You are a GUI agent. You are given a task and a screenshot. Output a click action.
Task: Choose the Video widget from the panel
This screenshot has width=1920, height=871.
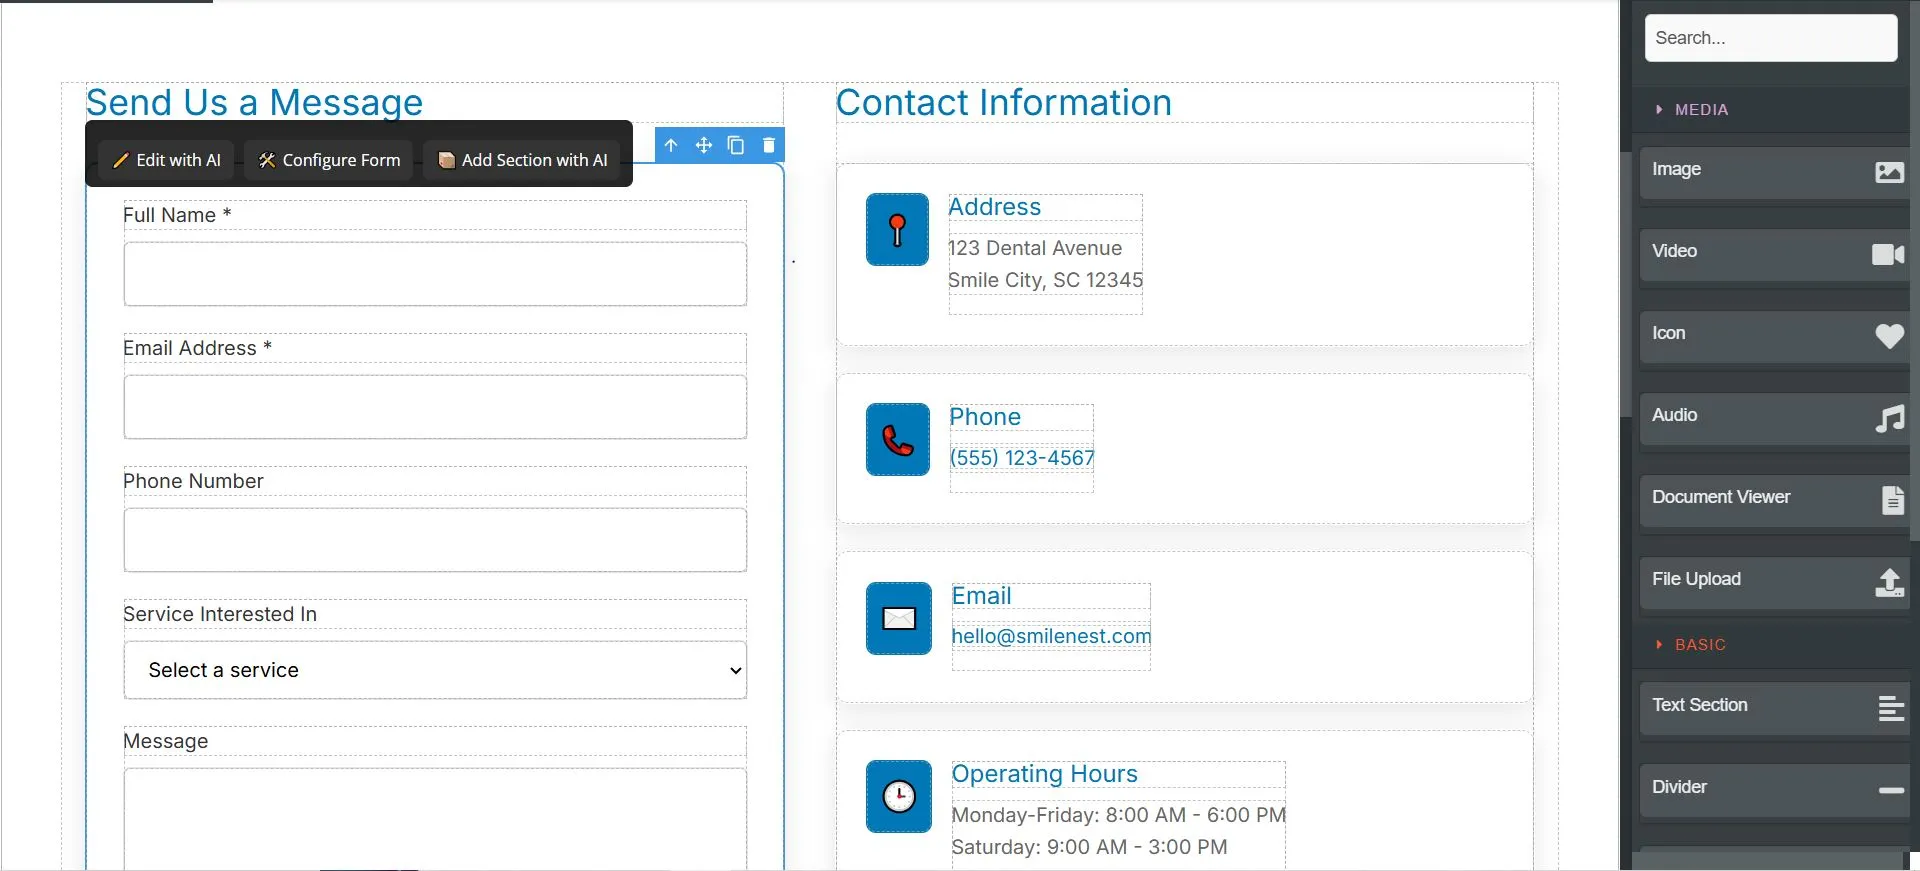[1774, 254]
